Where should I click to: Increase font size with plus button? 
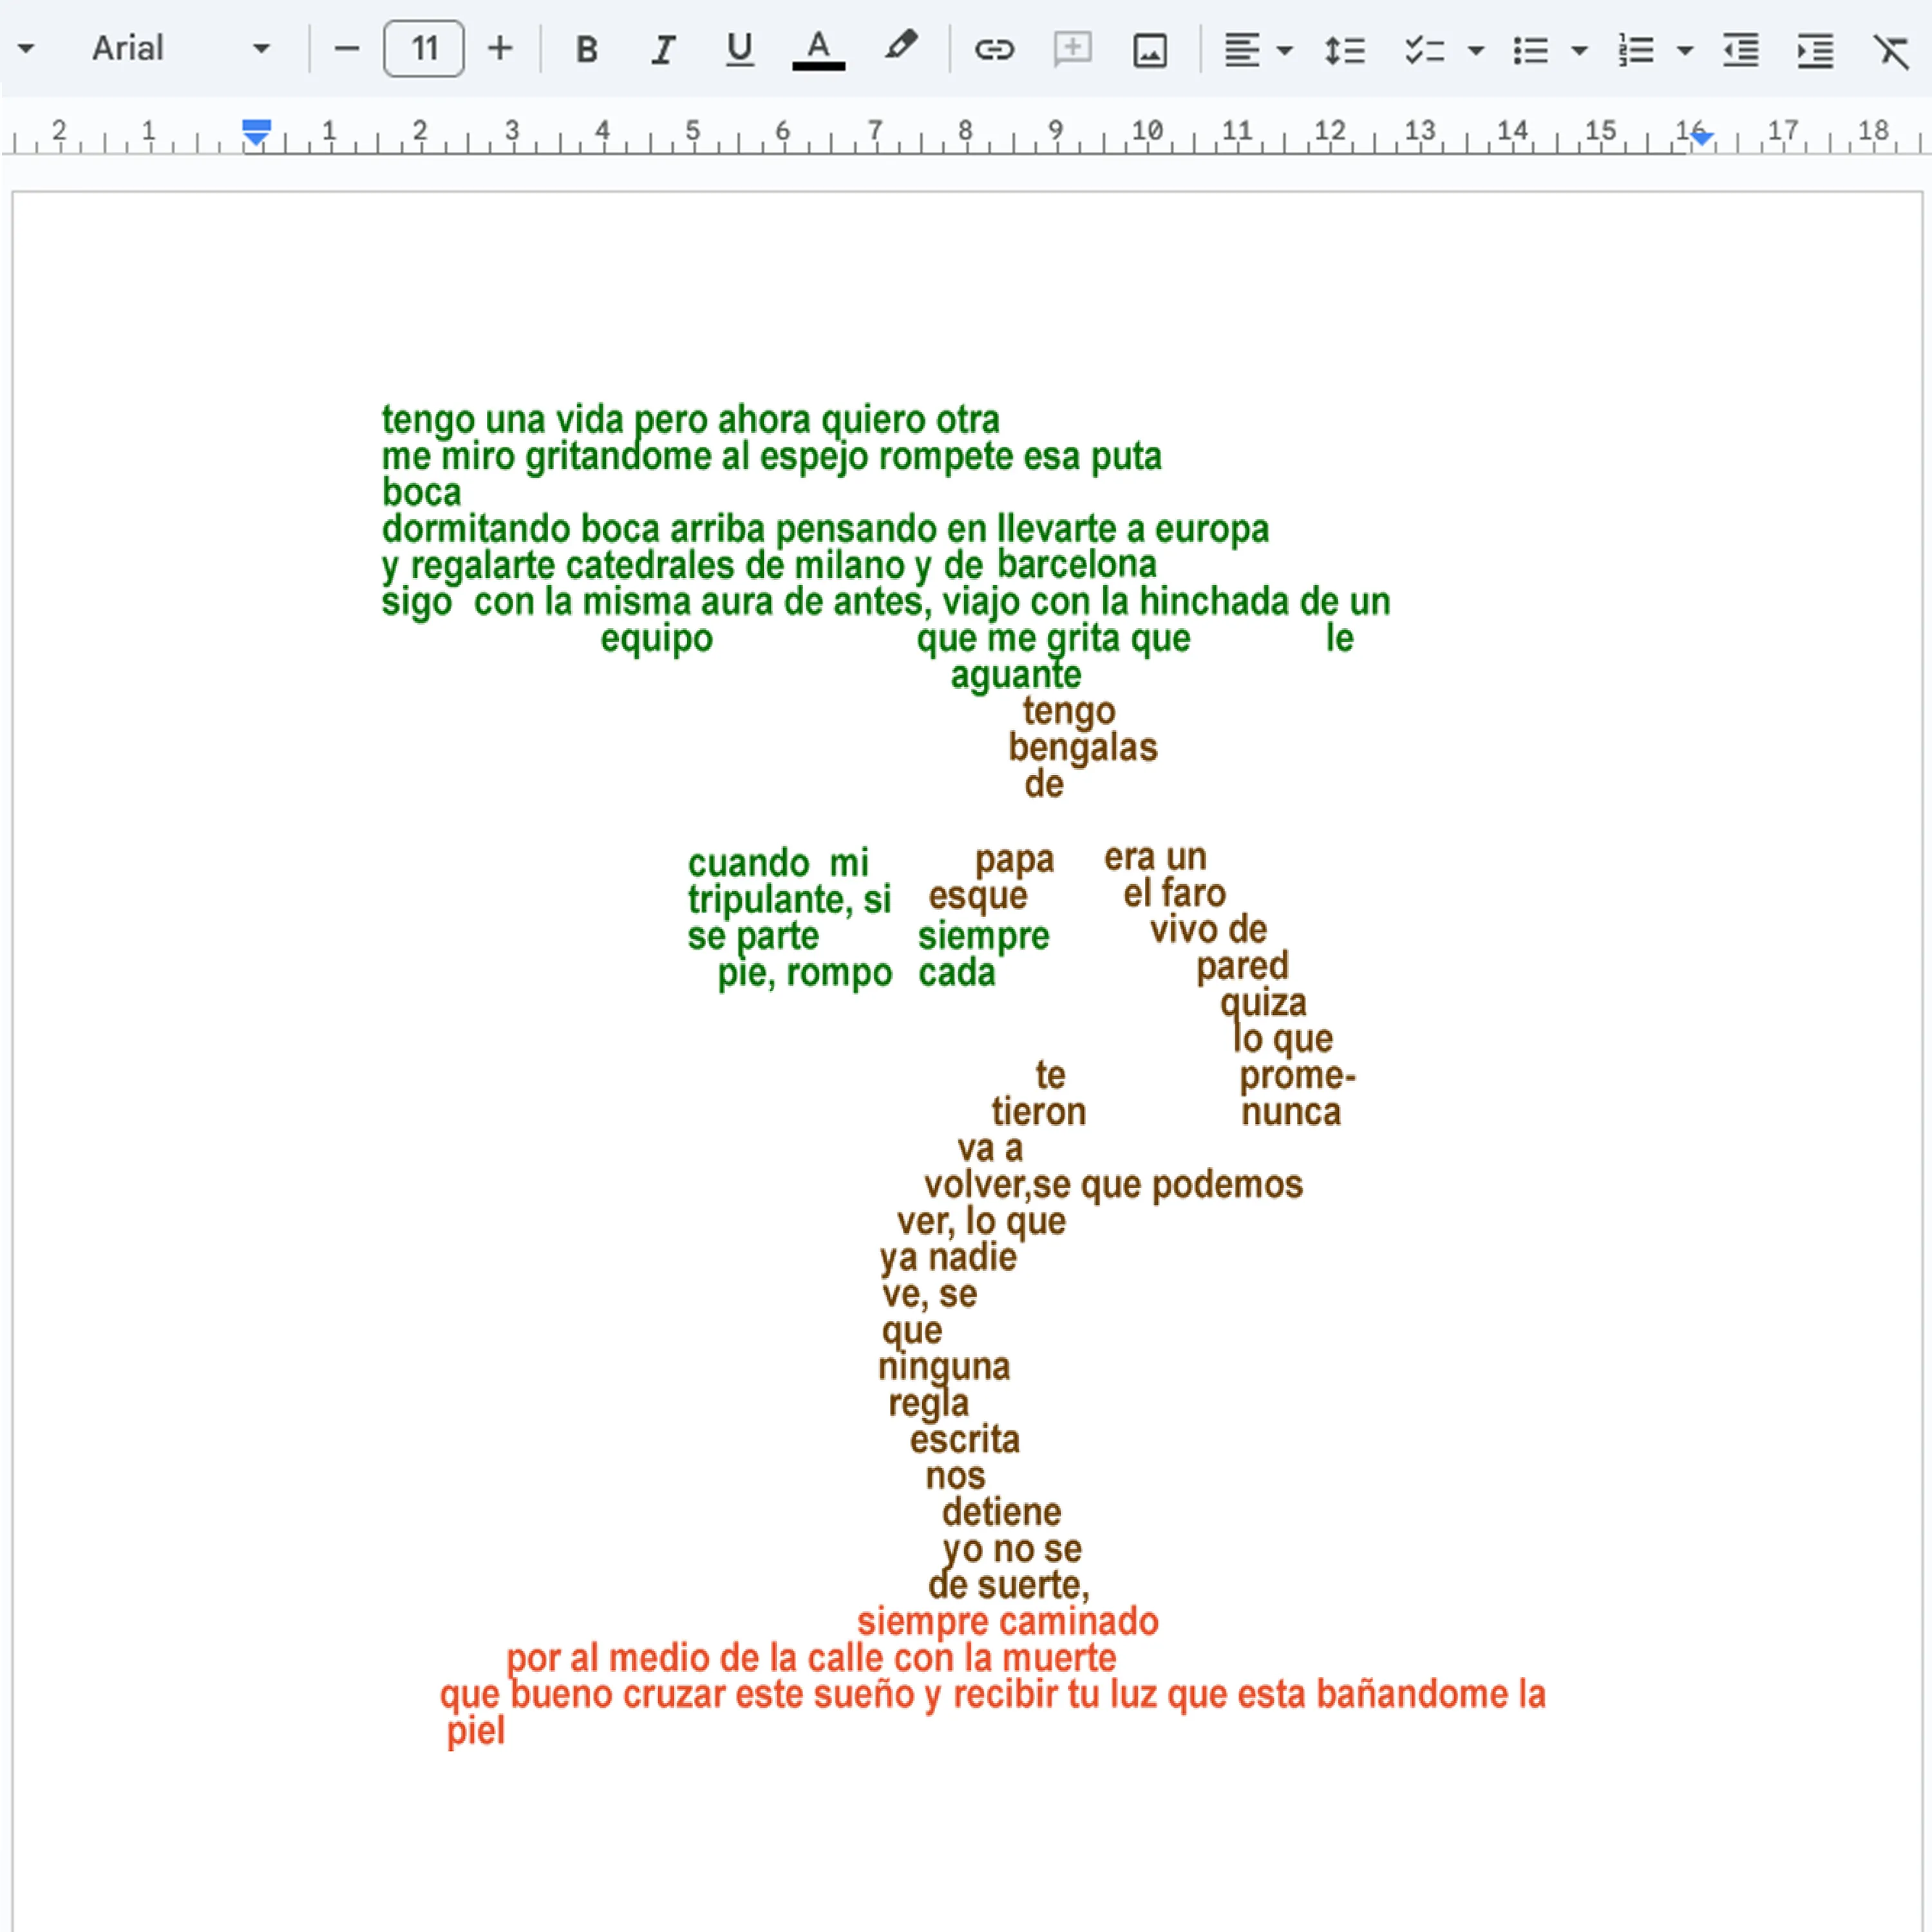(500, 49)
